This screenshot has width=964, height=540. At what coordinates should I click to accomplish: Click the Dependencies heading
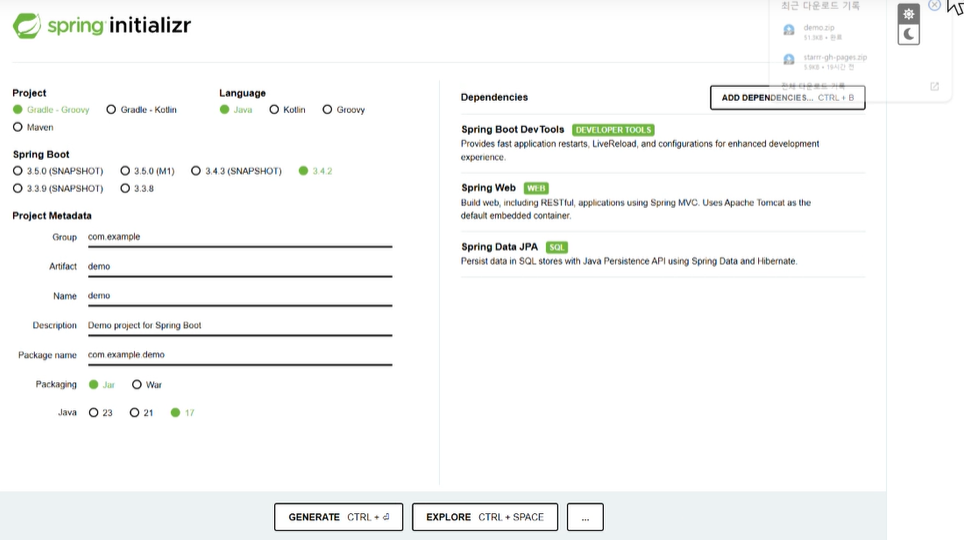click(494, 97)
